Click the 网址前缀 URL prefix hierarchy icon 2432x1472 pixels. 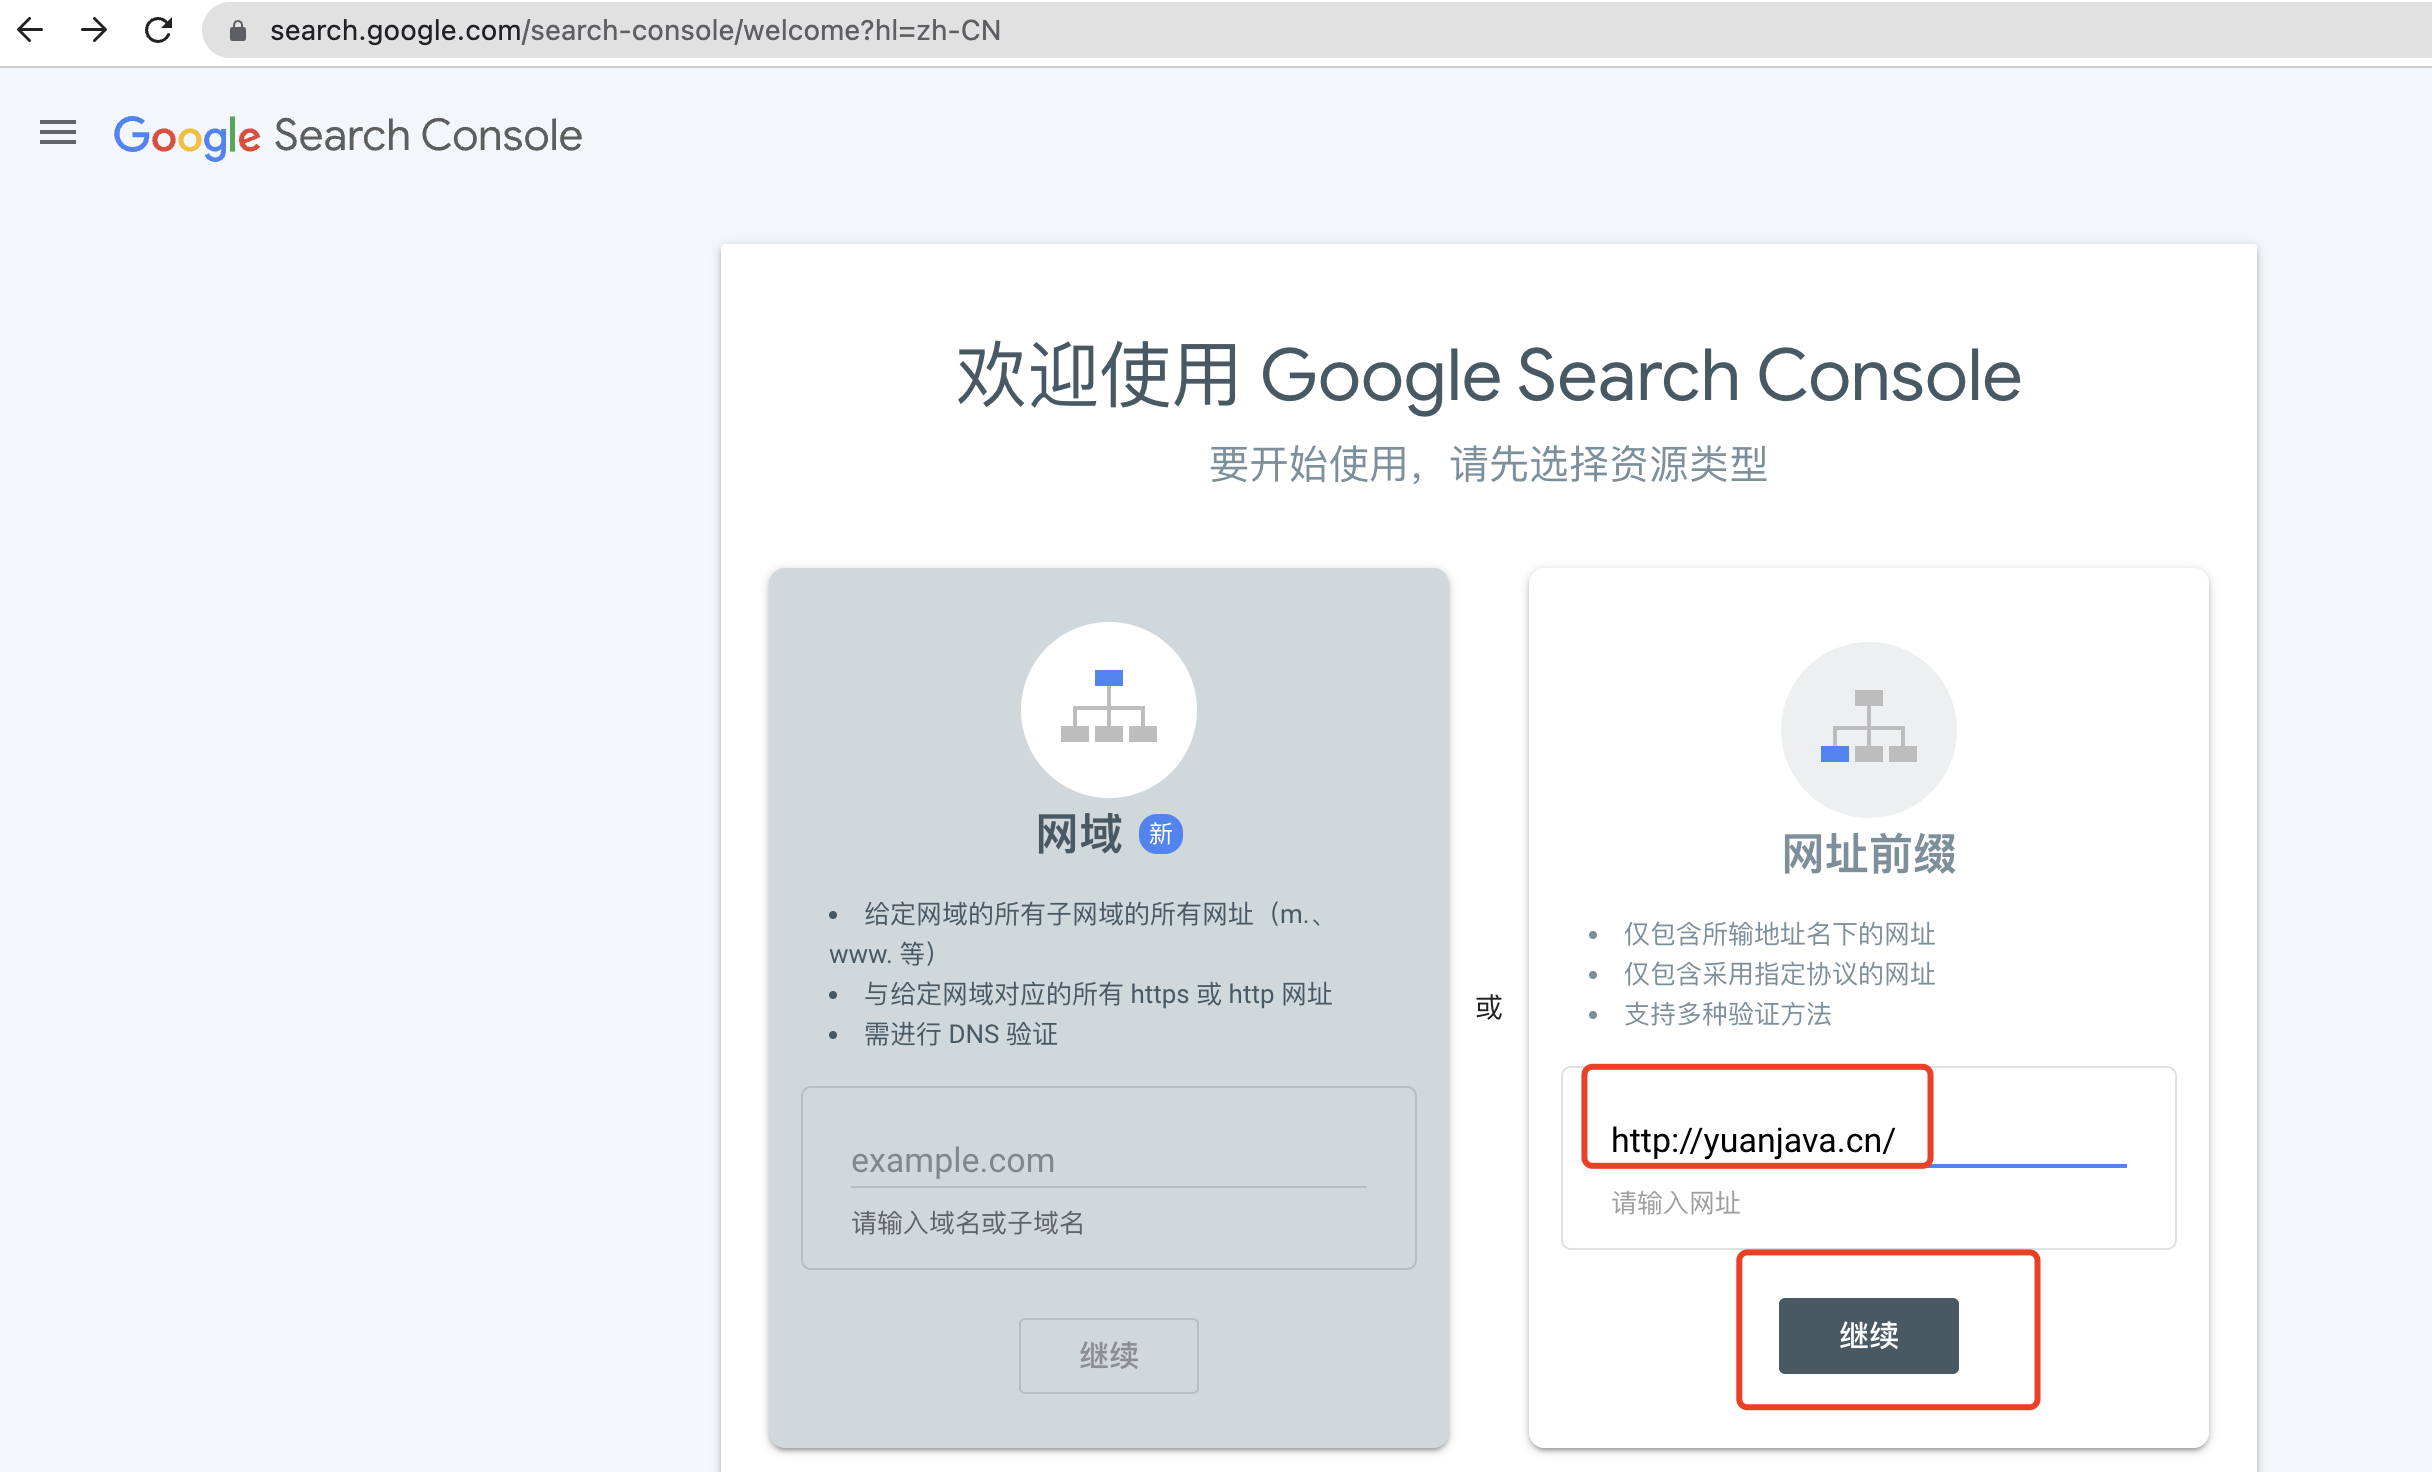pos(1868,729)
